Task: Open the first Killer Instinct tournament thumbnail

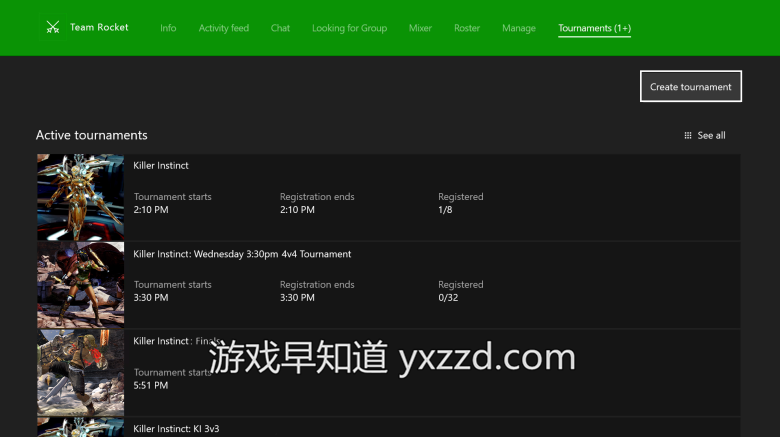Action: [81, 197]
